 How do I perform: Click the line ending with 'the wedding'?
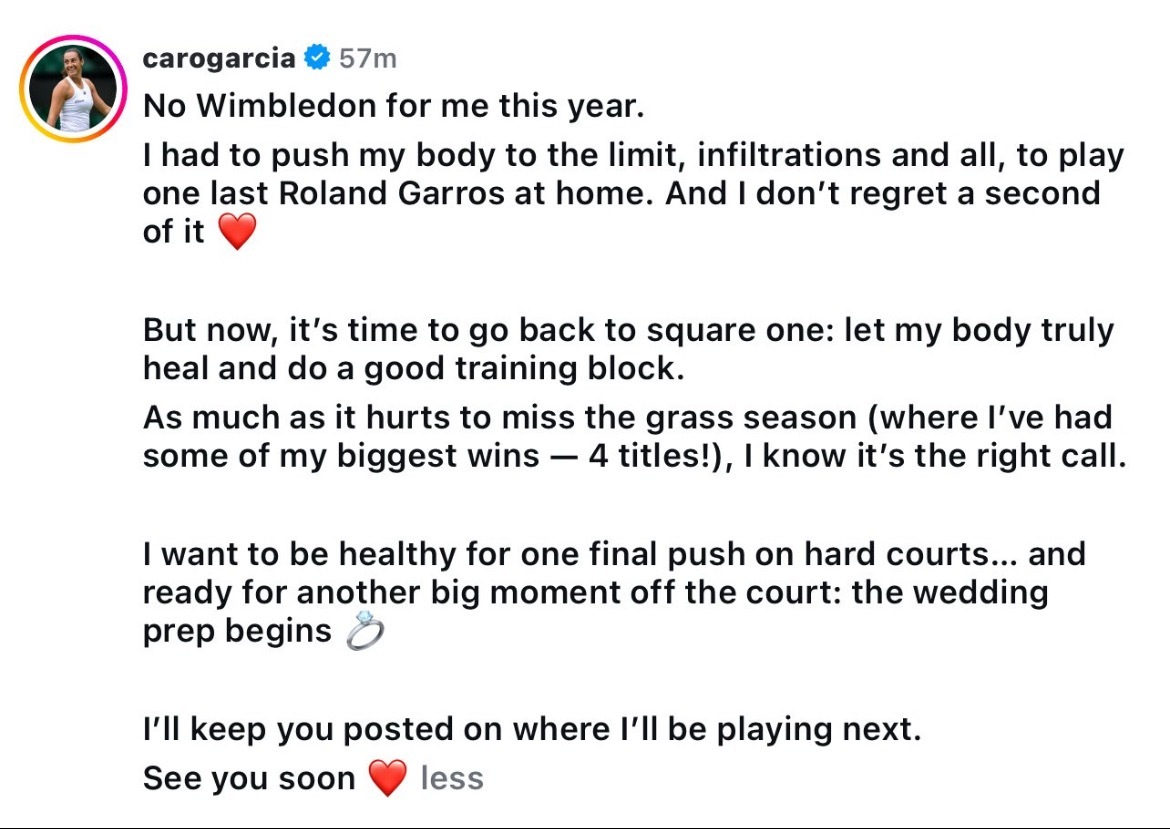point(595,592)
